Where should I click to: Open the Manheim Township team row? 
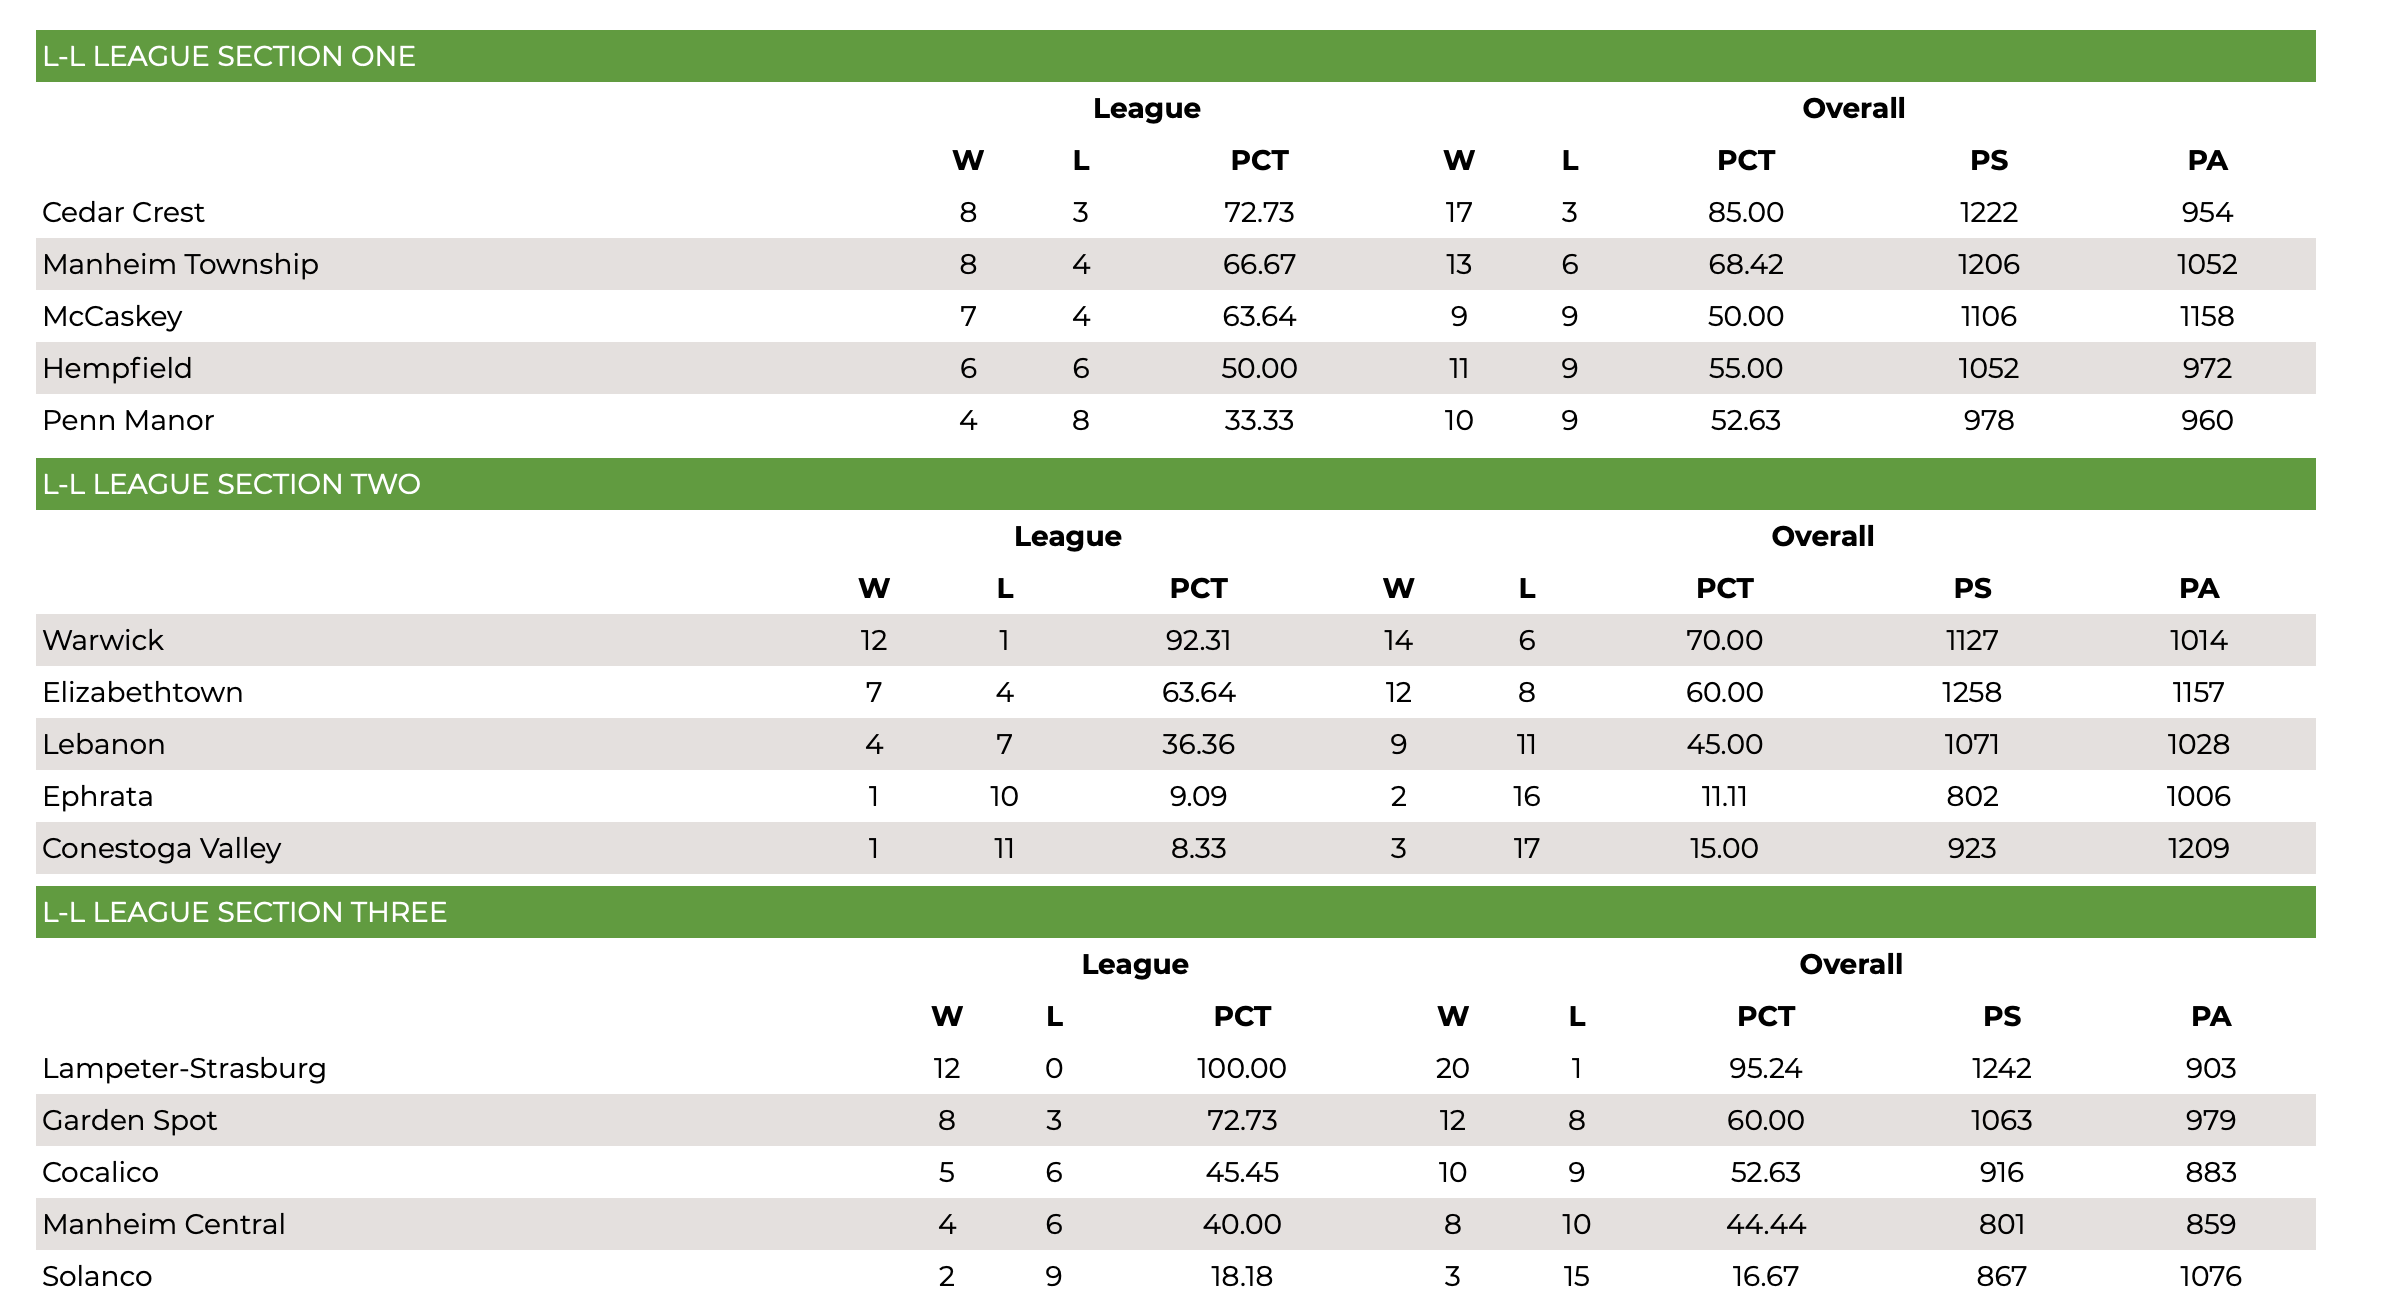pos(1175,264)
